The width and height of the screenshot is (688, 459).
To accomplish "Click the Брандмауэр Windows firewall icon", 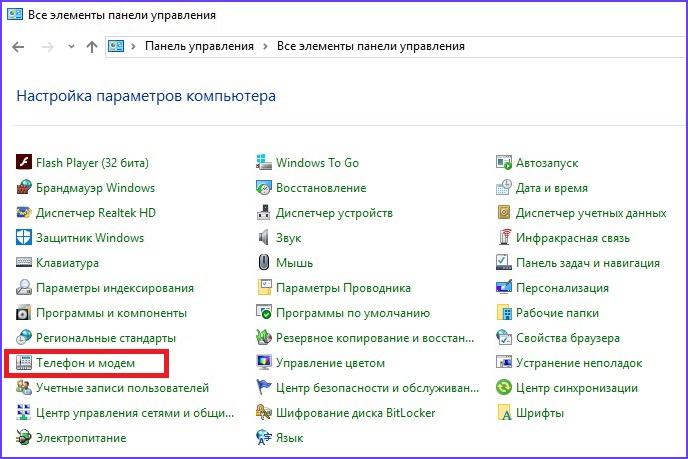I will tap(24, 187).
